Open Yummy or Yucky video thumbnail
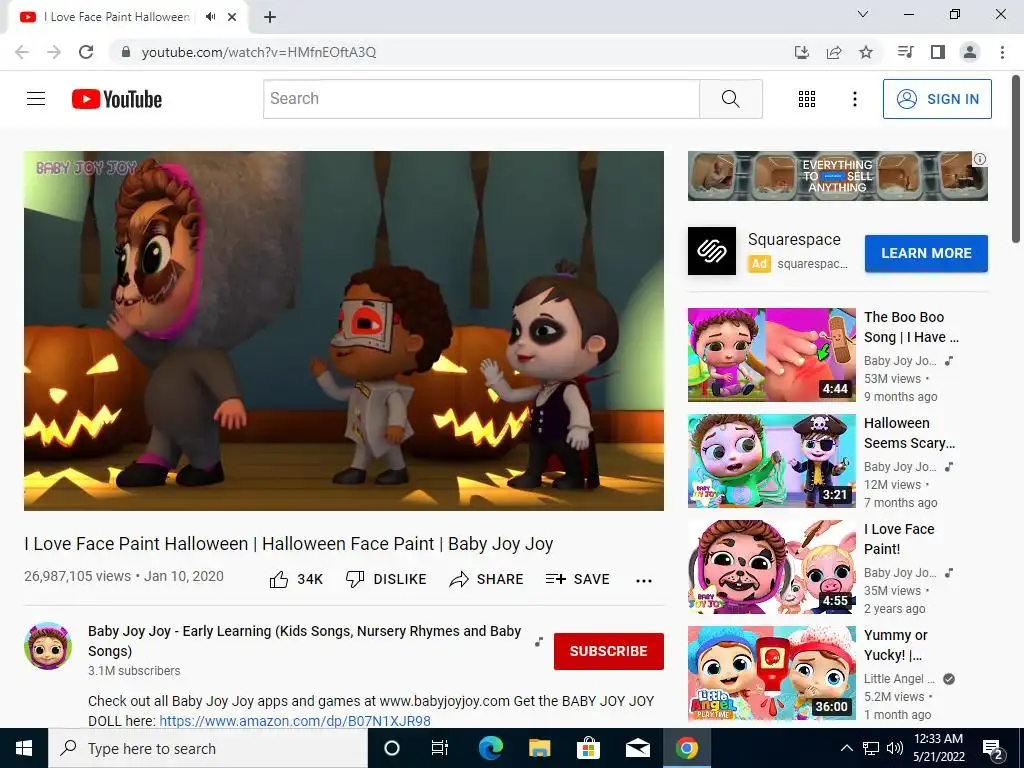The image size is (1024, 768). coord(771,673)
